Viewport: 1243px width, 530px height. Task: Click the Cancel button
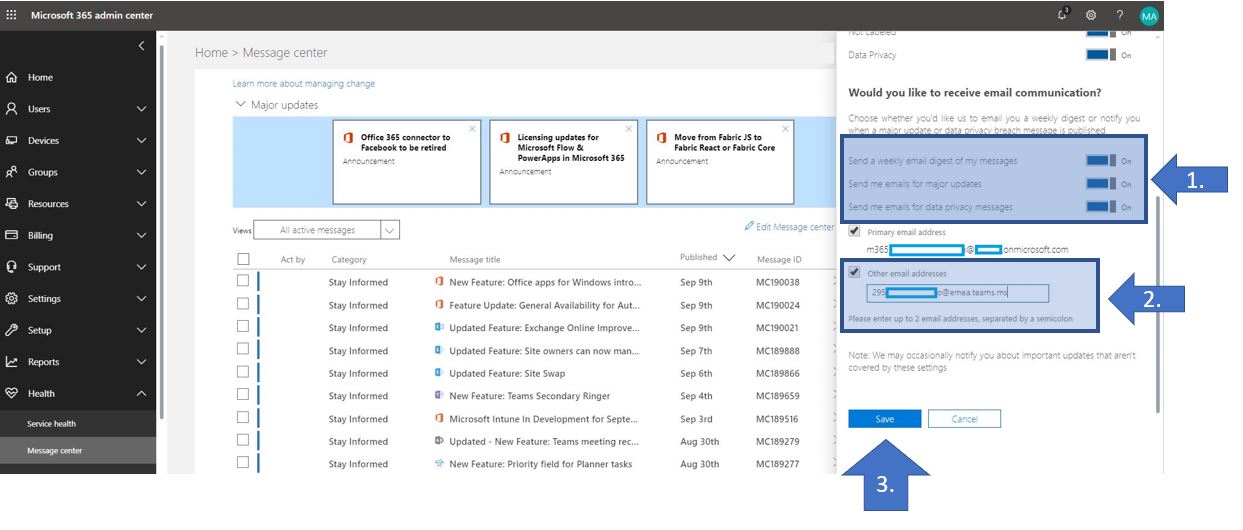(964, 419)
